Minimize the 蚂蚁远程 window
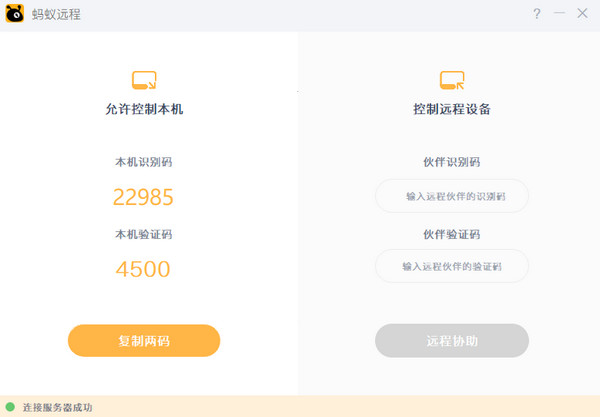 560,14
